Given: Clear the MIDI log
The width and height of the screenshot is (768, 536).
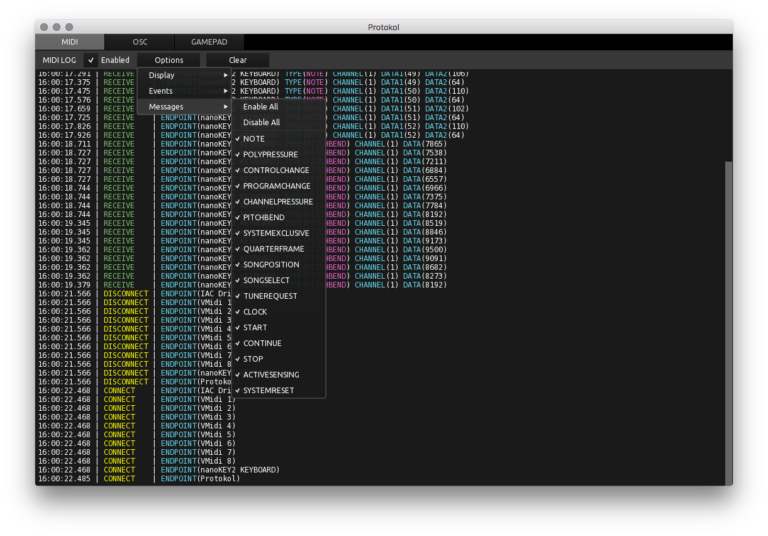Looking at the screenshot, I should (238, 60).
